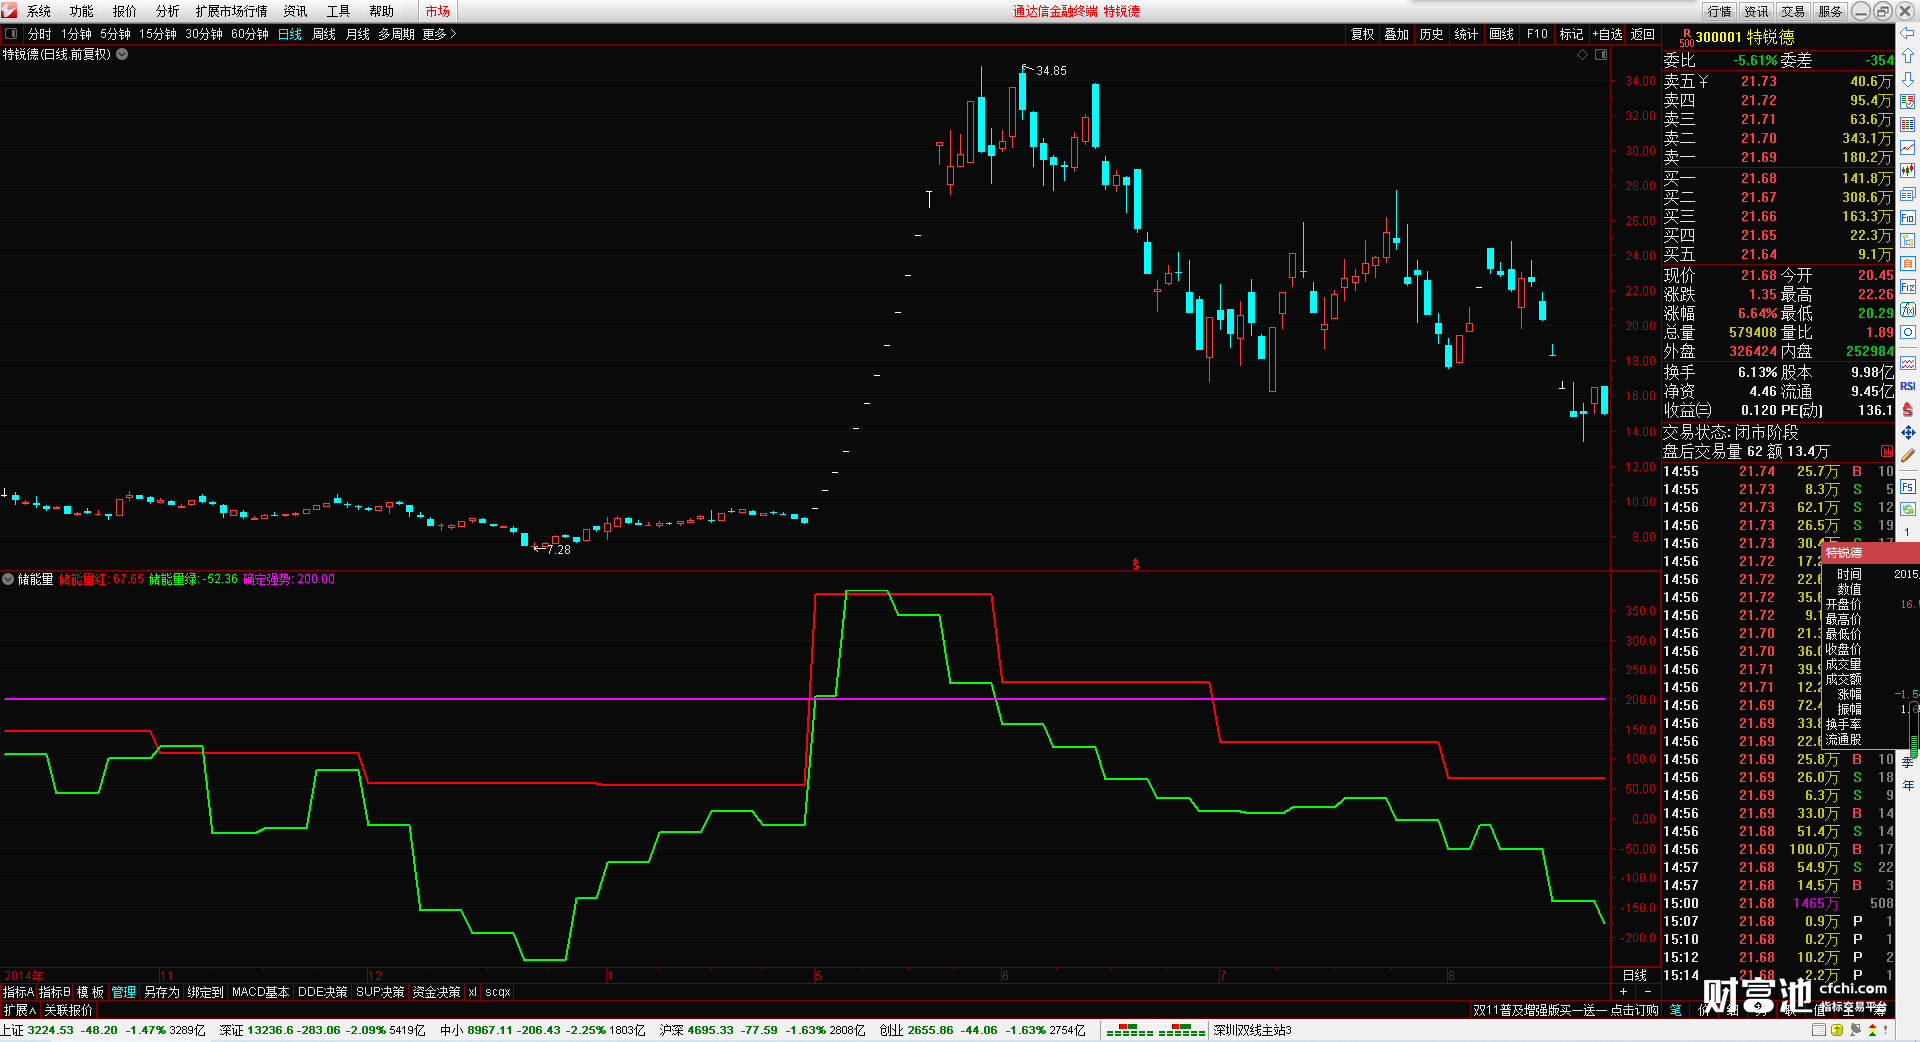Image resolution: width=1920 pixels, height=1042 pixels.
Task: Open the quote grid table icon in sidebar
Action: tap(1908, 125)
